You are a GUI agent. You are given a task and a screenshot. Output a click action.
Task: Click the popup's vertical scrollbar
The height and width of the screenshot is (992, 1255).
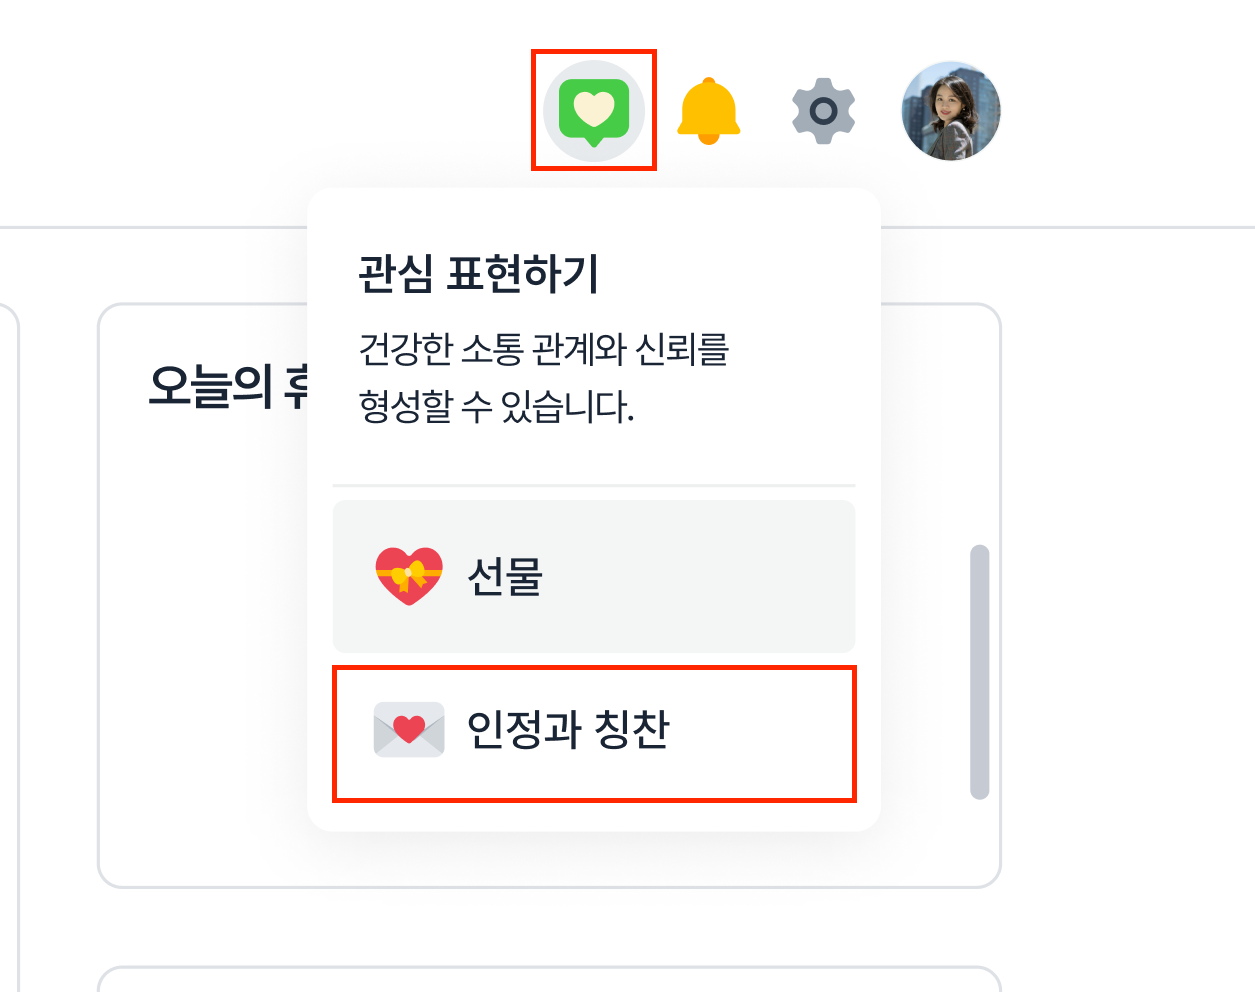click(979, 670)
